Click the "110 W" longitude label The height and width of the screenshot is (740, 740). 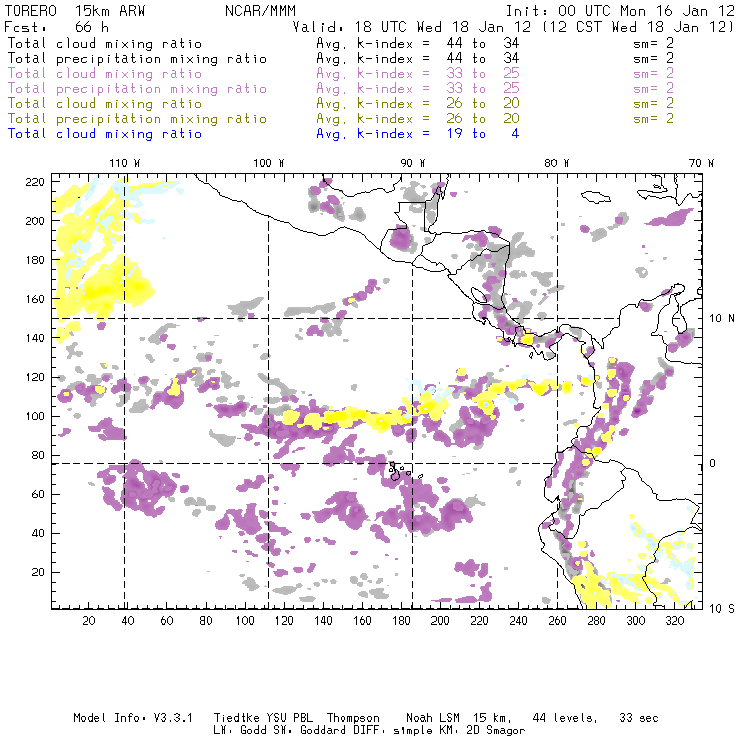125,163
